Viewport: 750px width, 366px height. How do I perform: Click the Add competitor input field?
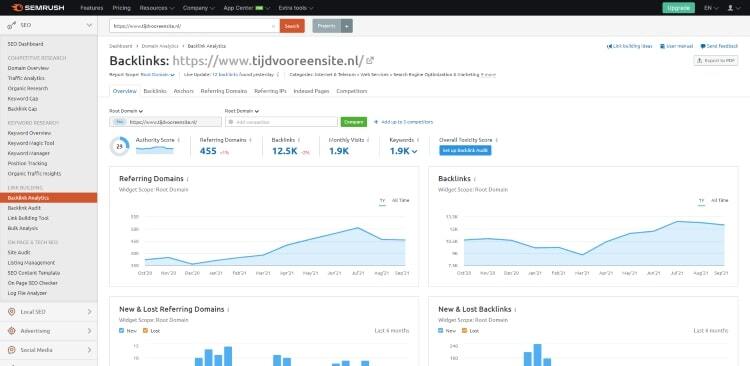281,122
